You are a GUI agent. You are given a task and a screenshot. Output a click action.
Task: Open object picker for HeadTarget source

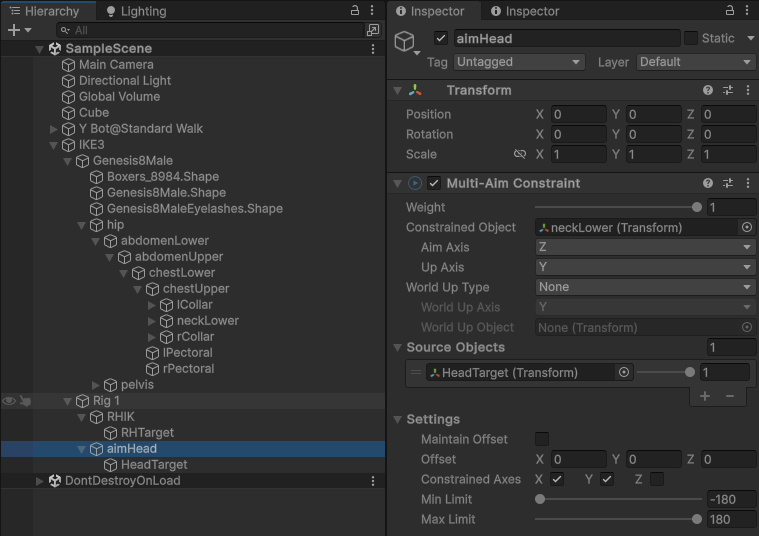point(624,372)
